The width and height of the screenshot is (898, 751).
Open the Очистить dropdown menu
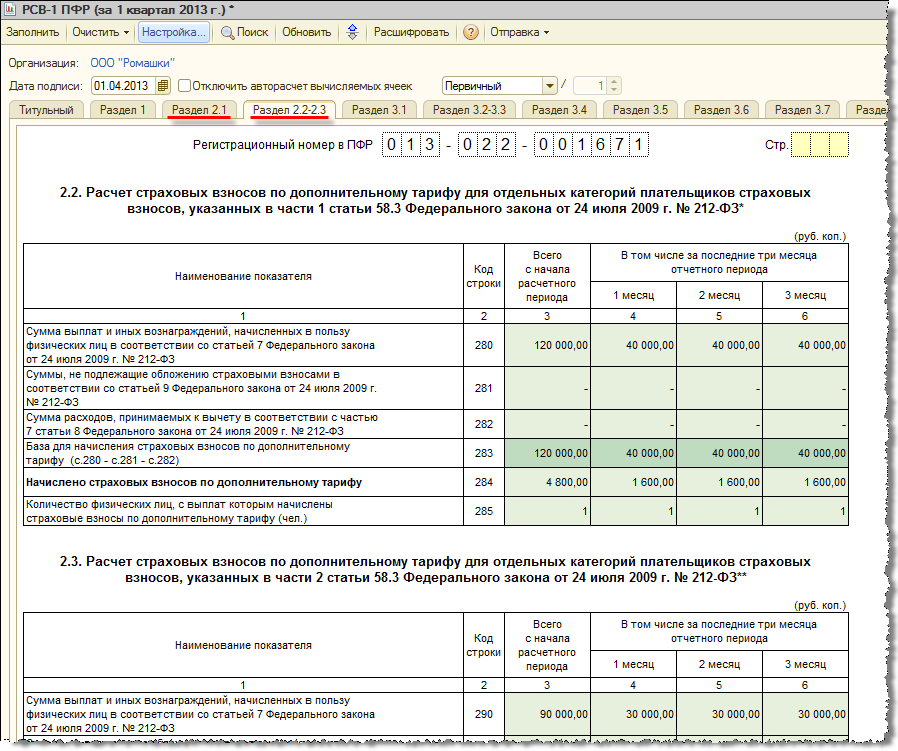pyautogui.click(x=99, y=32)
